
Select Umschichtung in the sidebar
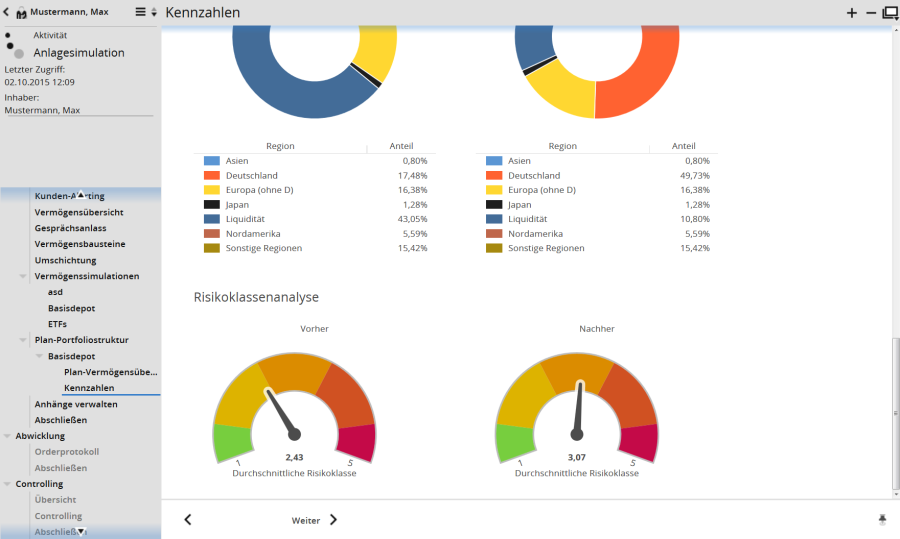point(65,260)
